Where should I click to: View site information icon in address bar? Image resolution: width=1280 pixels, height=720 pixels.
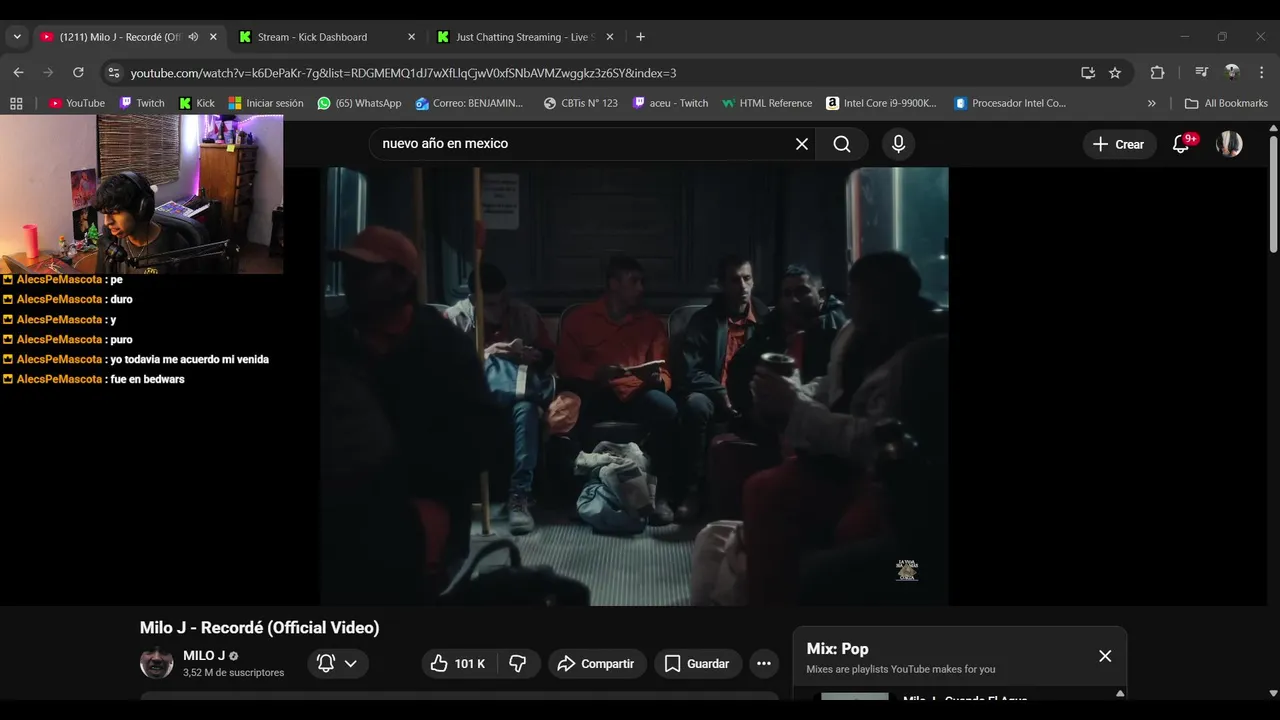[x=114, y=72]
